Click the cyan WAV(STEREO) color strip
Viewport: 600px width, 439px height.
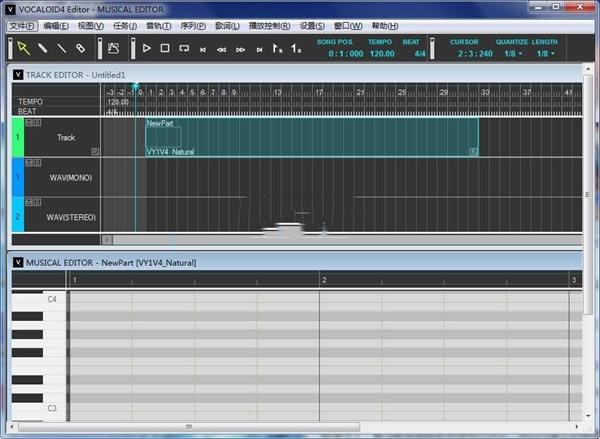(x=18, y=215)
